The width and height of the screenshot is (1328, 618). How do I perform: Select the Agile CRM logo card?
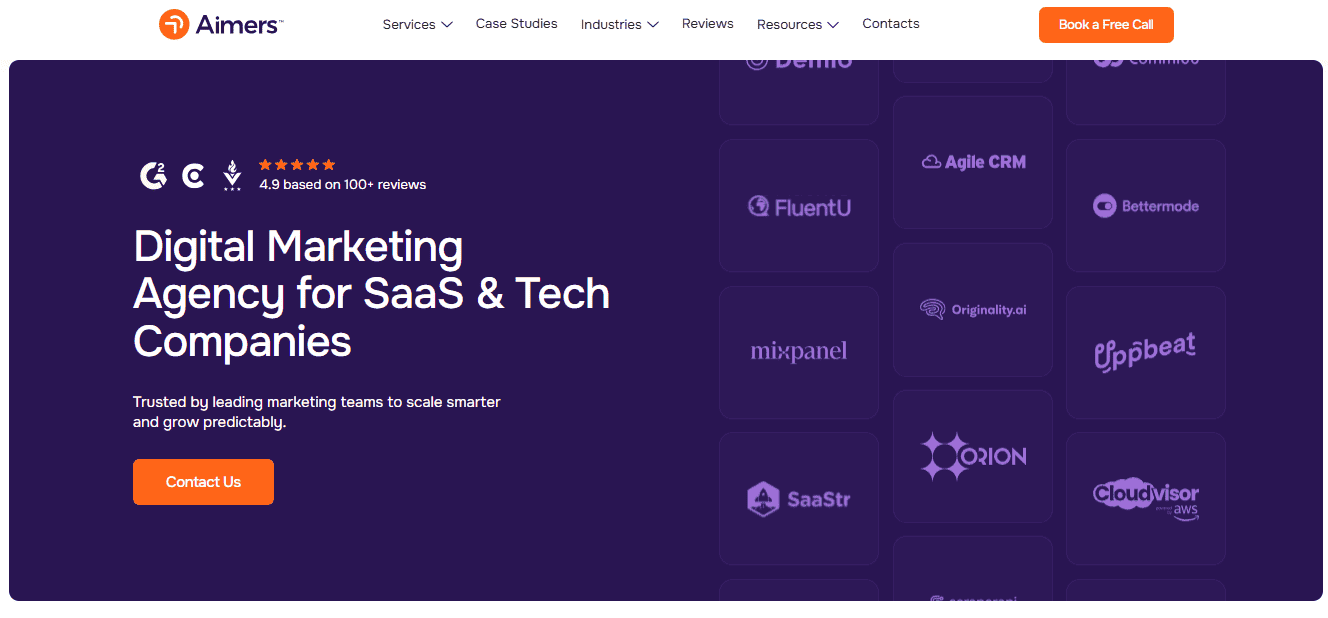pos(973,162)
